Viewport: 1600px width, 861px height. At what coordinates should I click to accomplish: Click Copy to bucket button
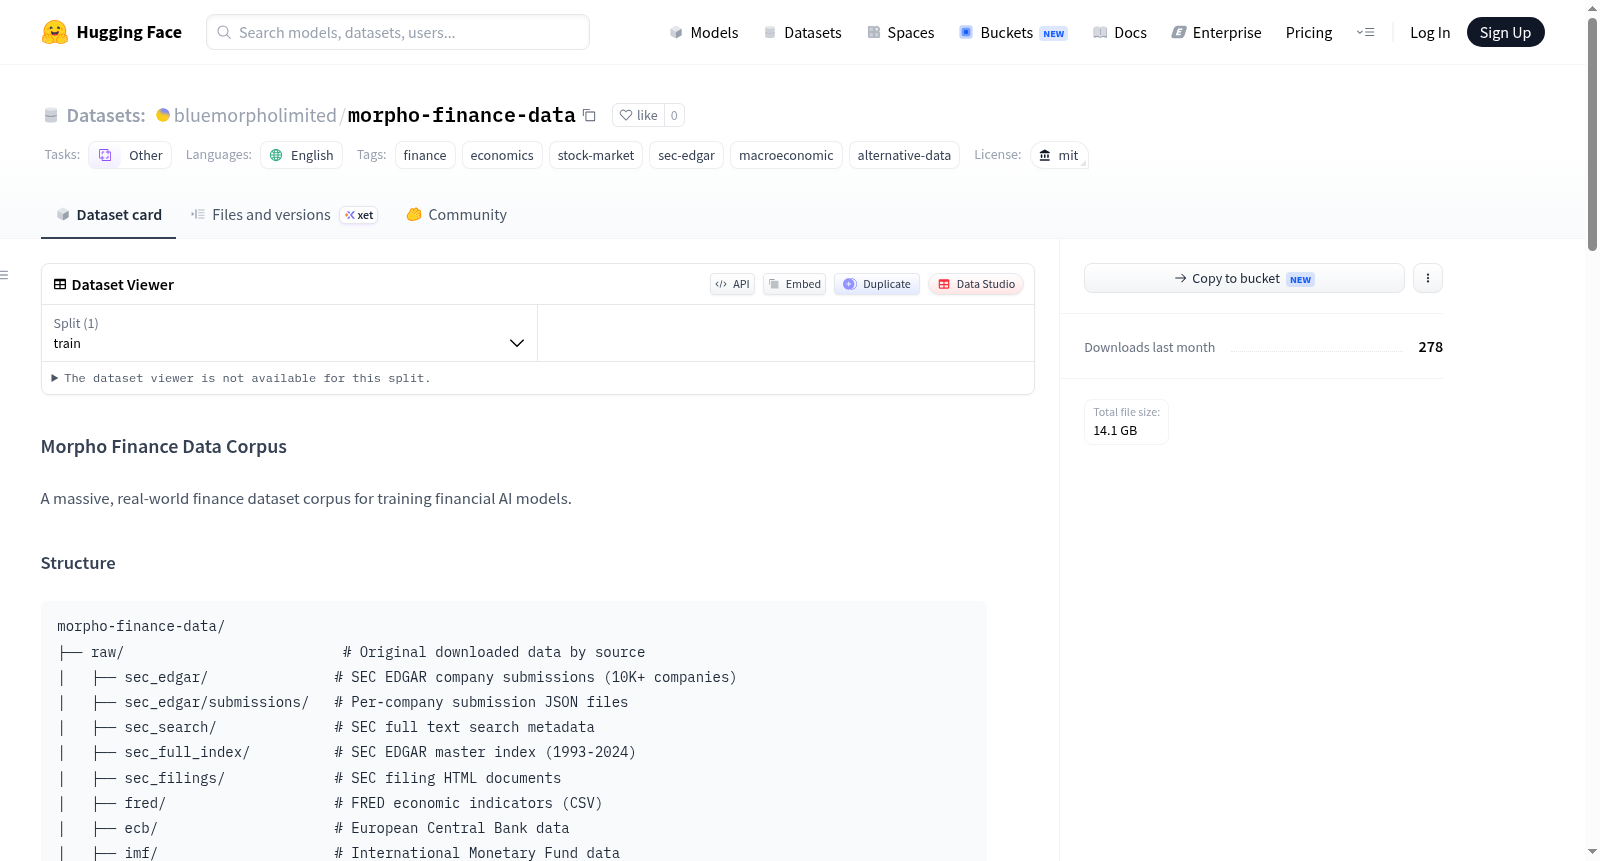1244,278
